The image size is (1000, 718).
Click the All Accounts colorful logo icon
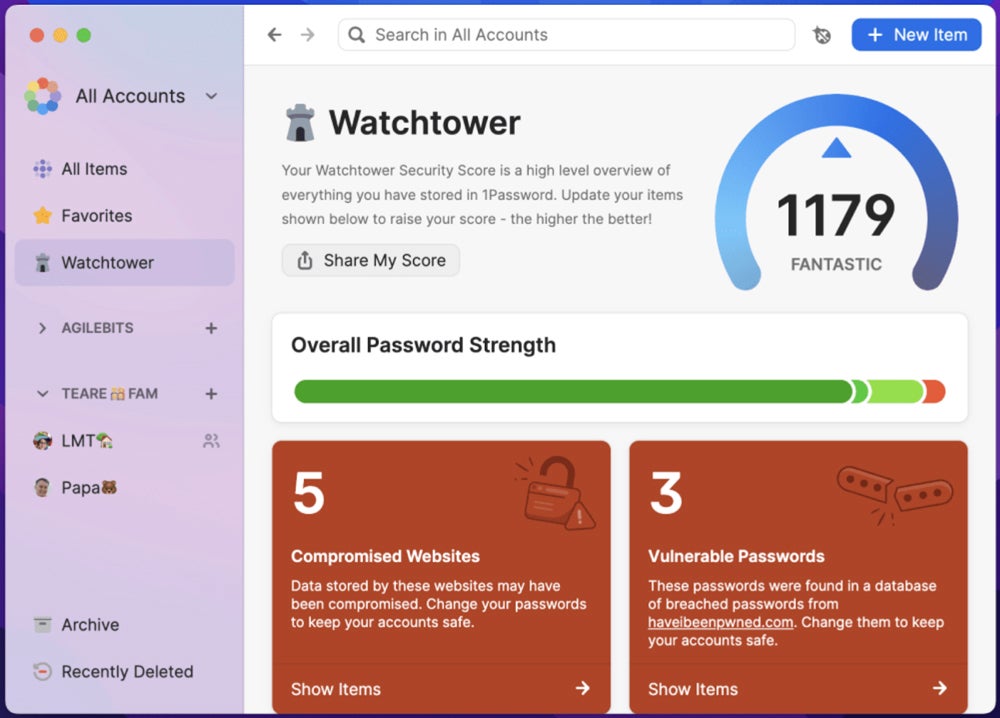(x=43, y=96)
